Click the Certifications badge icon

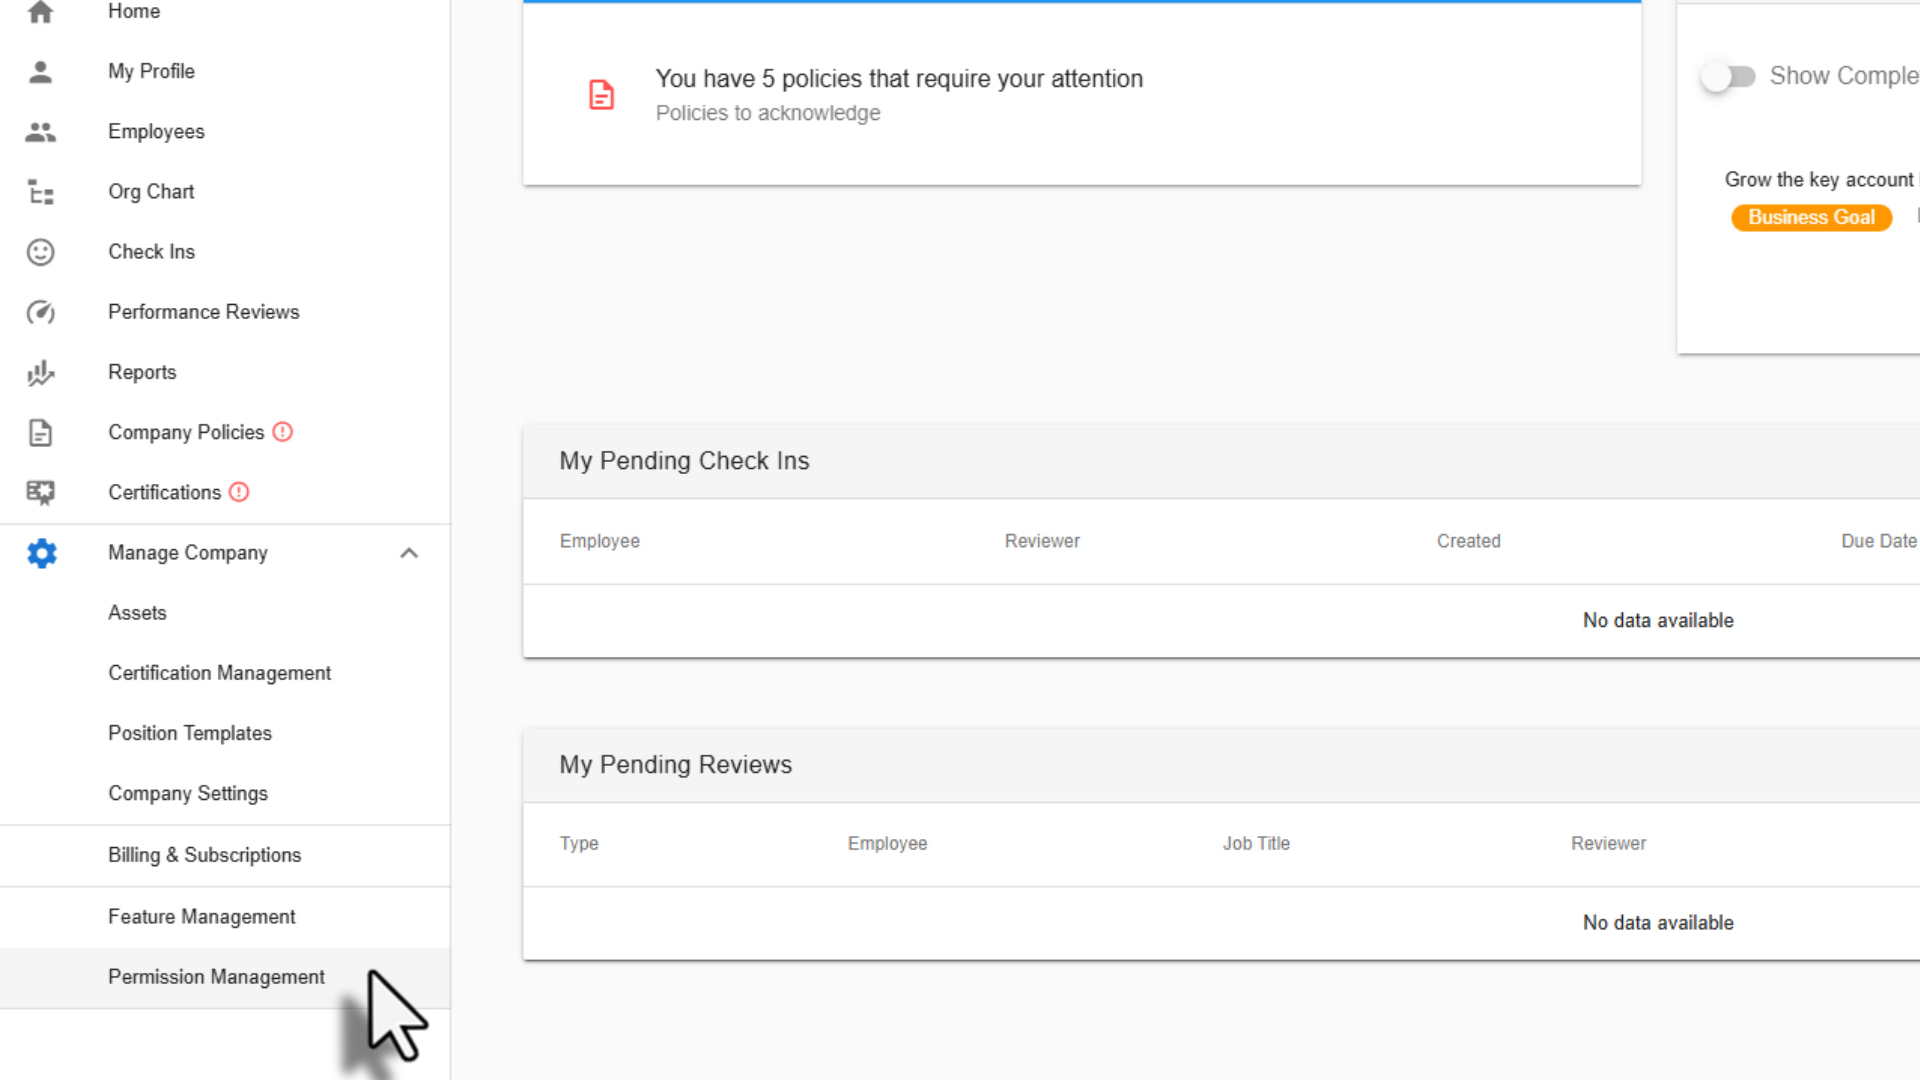click(x=40, y=492)
